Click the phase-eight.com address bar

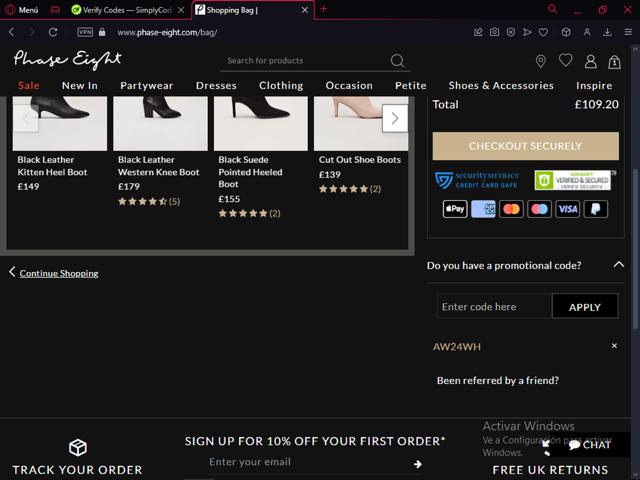pos(167,33)
